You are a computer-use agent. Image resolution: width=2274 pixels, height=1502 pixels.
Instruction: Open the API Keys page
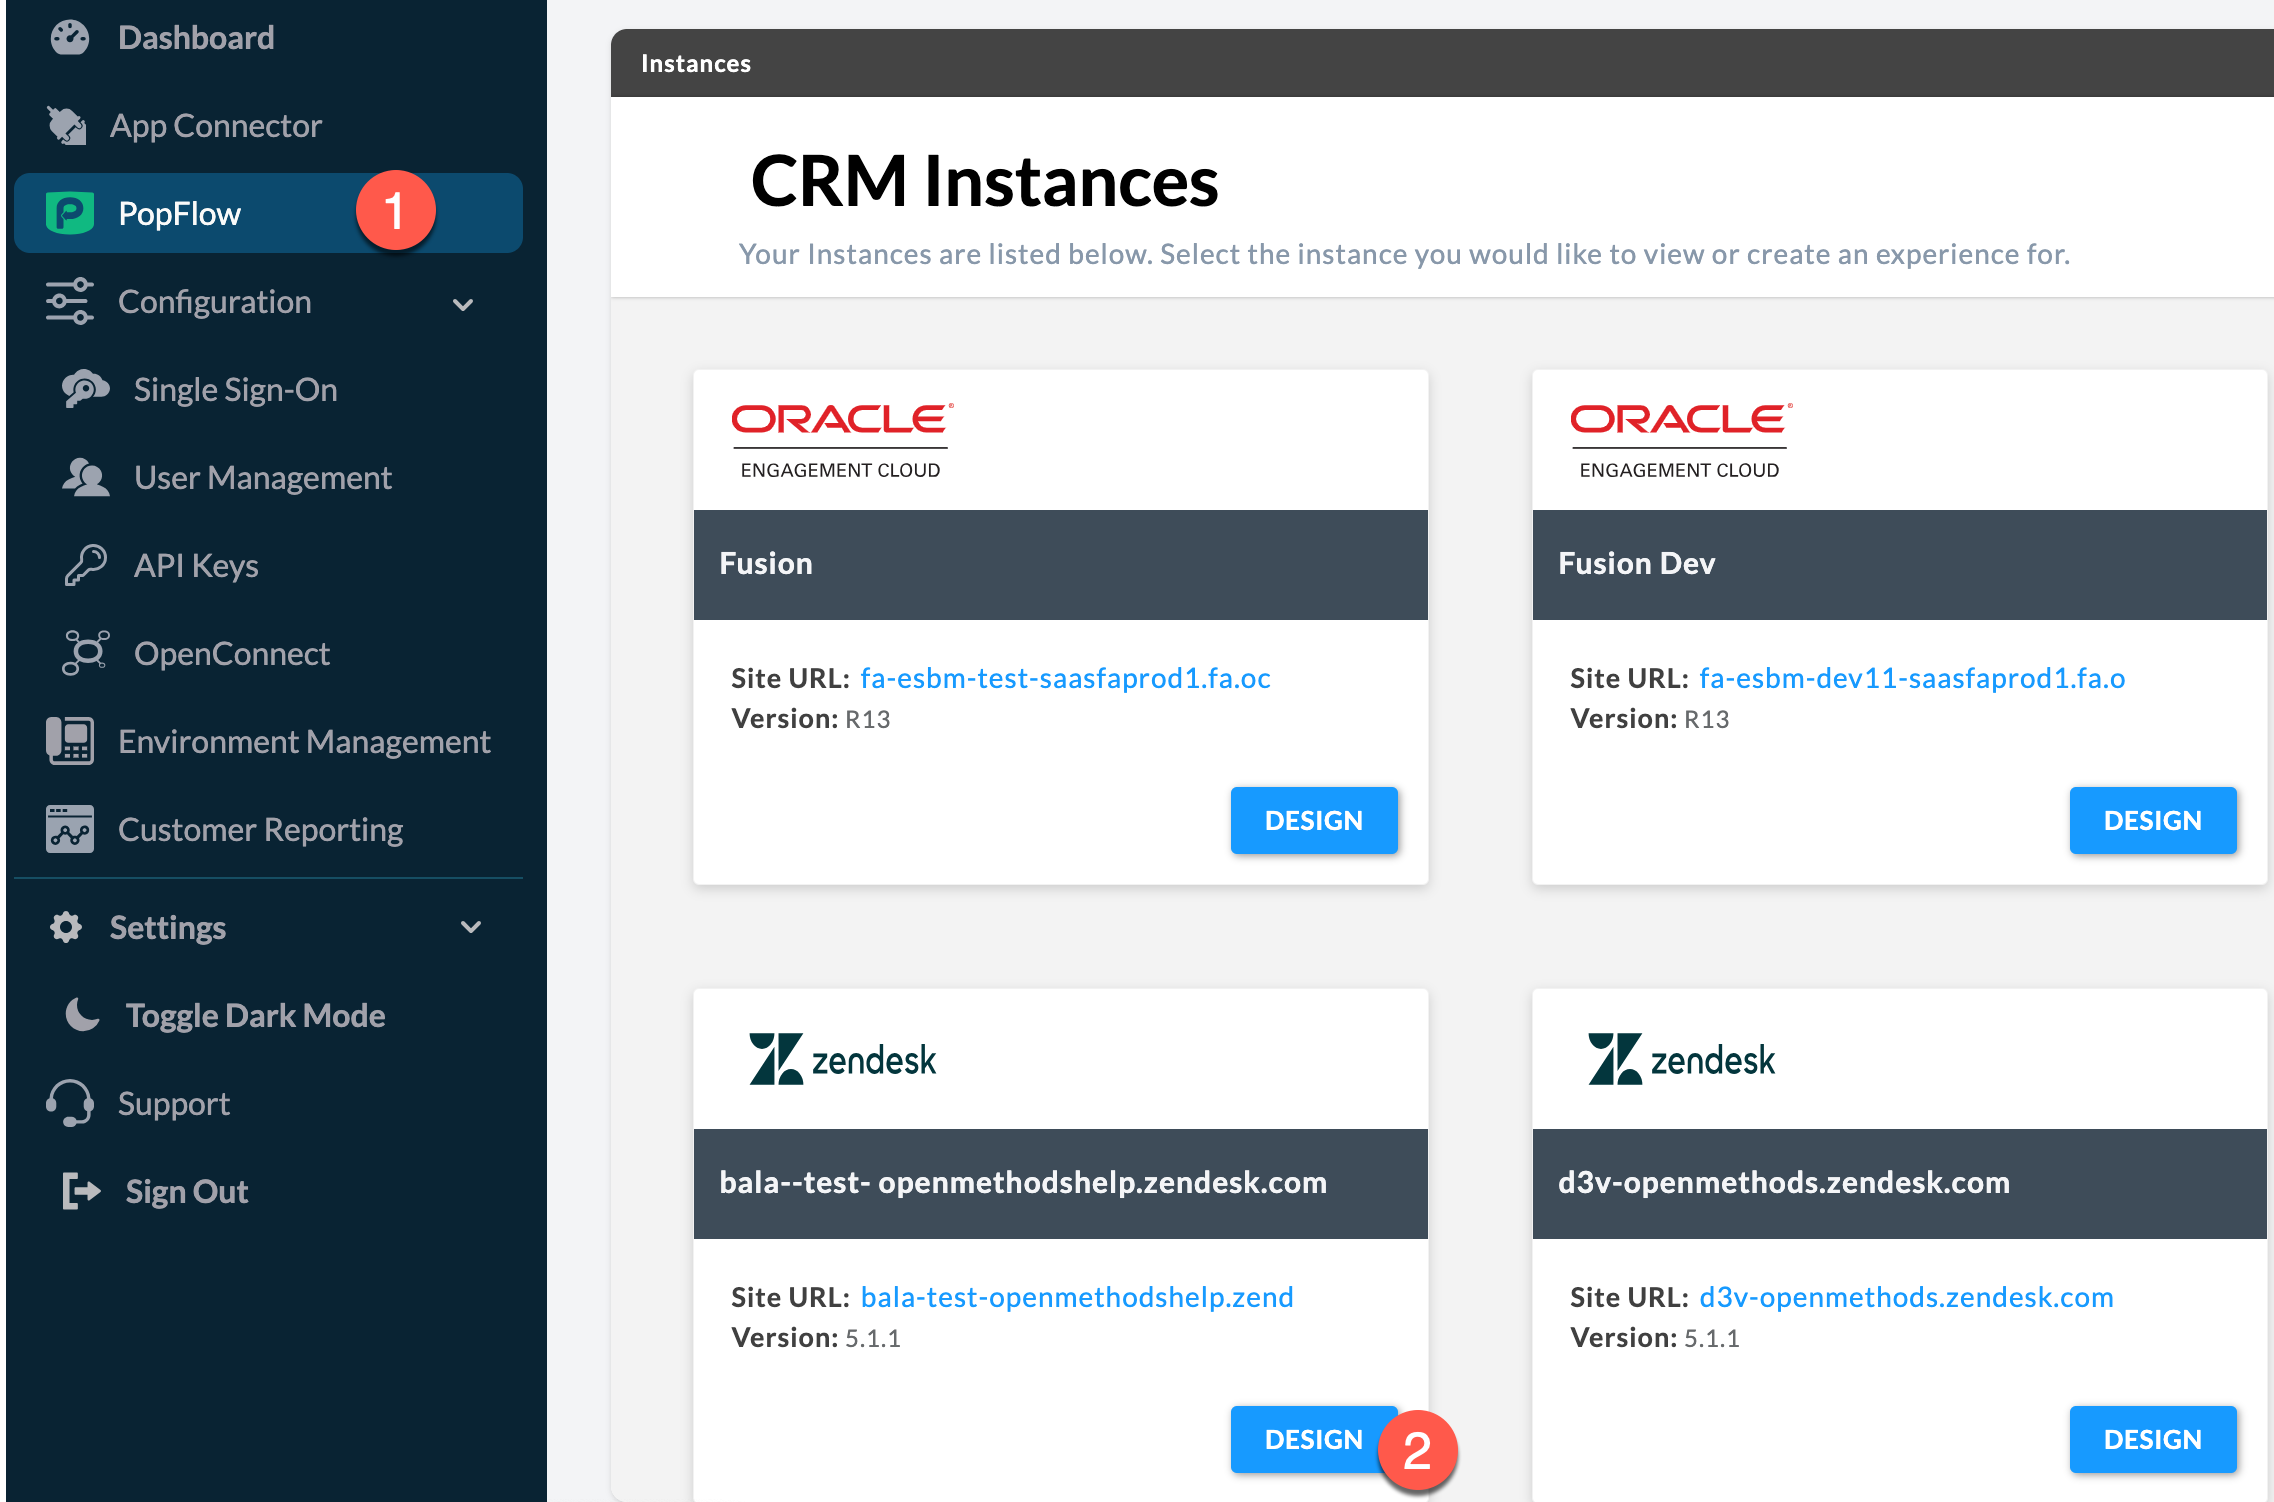[x=196, y=565]
